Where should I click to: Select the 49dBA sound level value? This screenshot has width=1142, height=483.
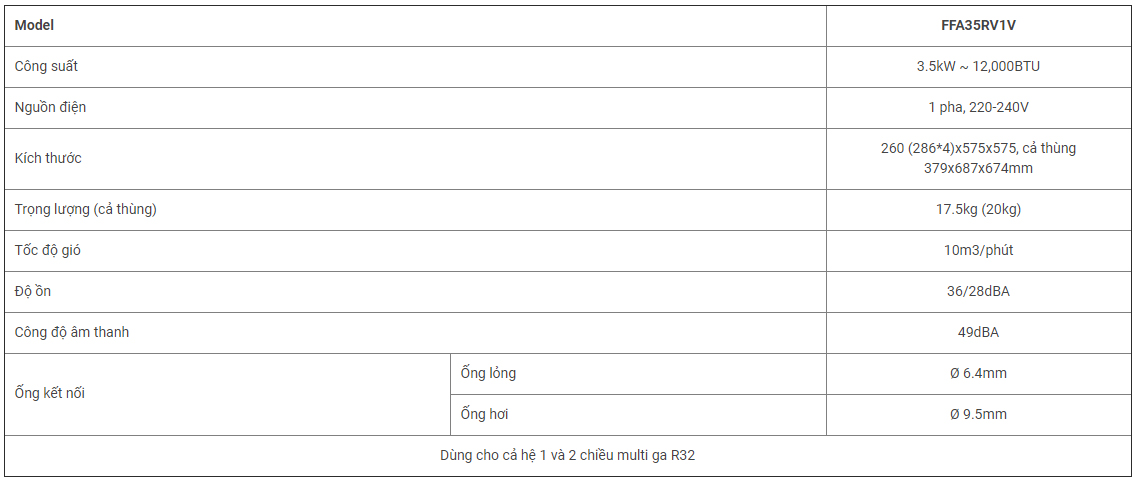(x=978, y=332)
